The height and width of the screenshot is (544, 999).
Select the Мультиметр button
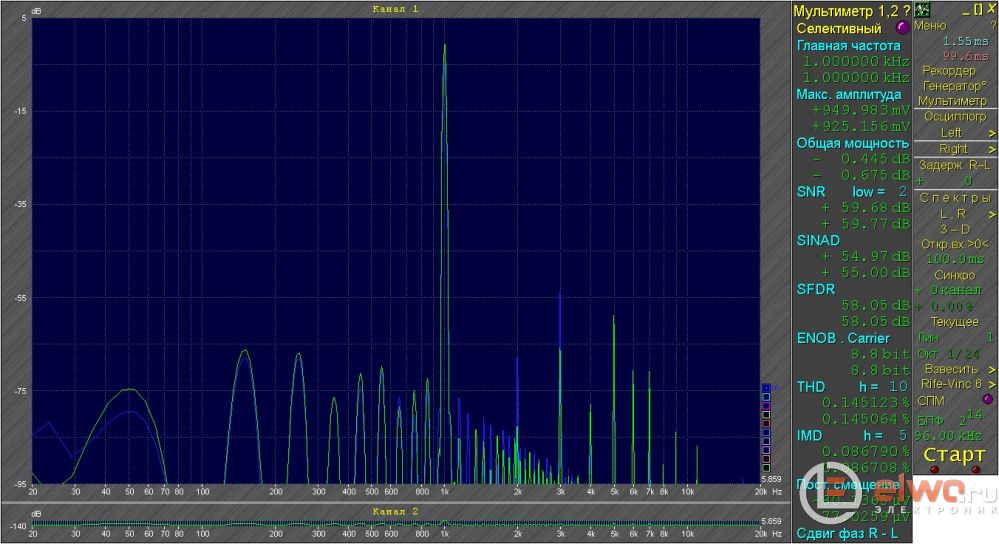(x=953, y=101)
